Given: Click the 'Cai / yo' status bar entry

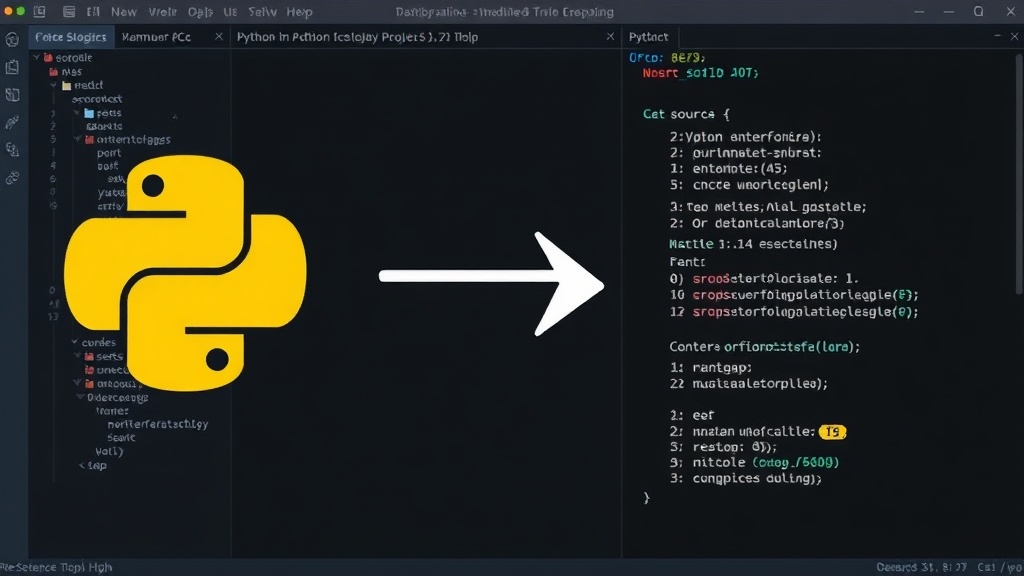Looking at the screenshot, I should 1000,568.
